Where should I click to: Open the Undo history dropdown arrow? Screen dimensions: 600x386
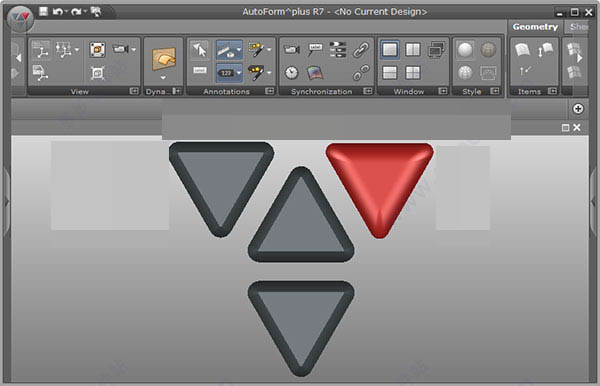[x=66, y=11]
